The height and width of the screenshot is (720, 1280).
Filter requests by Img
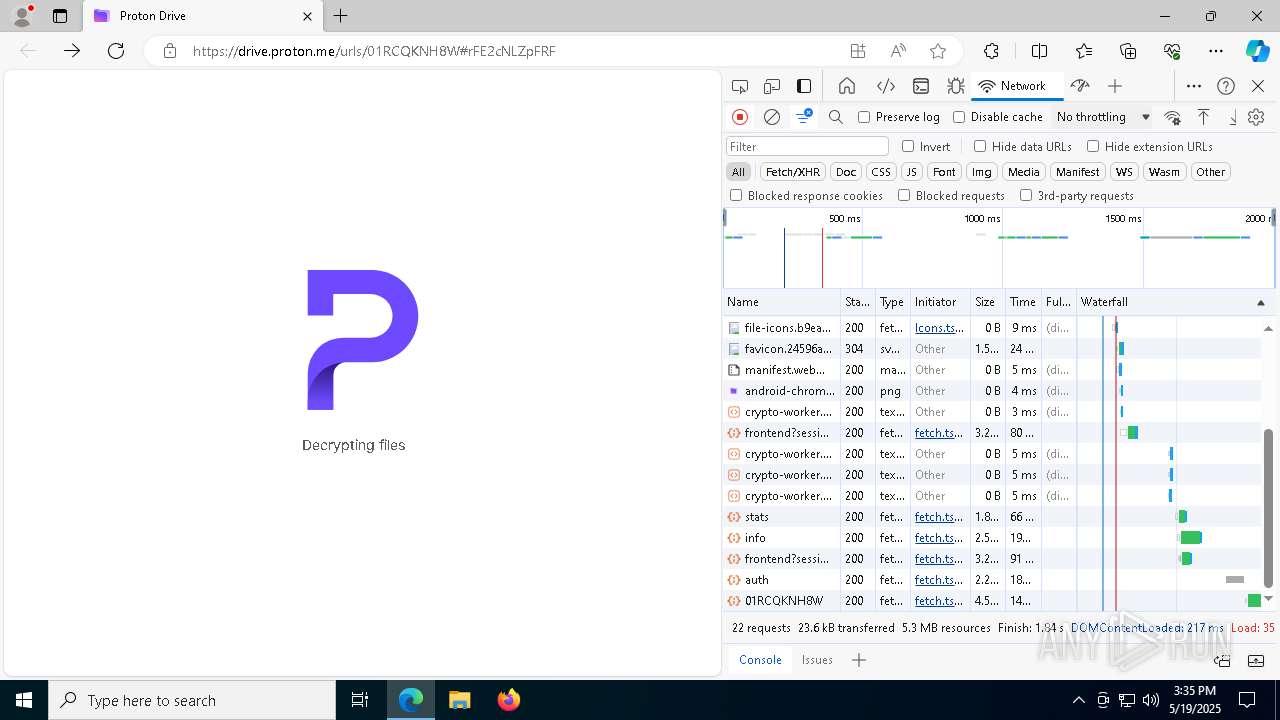pos(982,172)
